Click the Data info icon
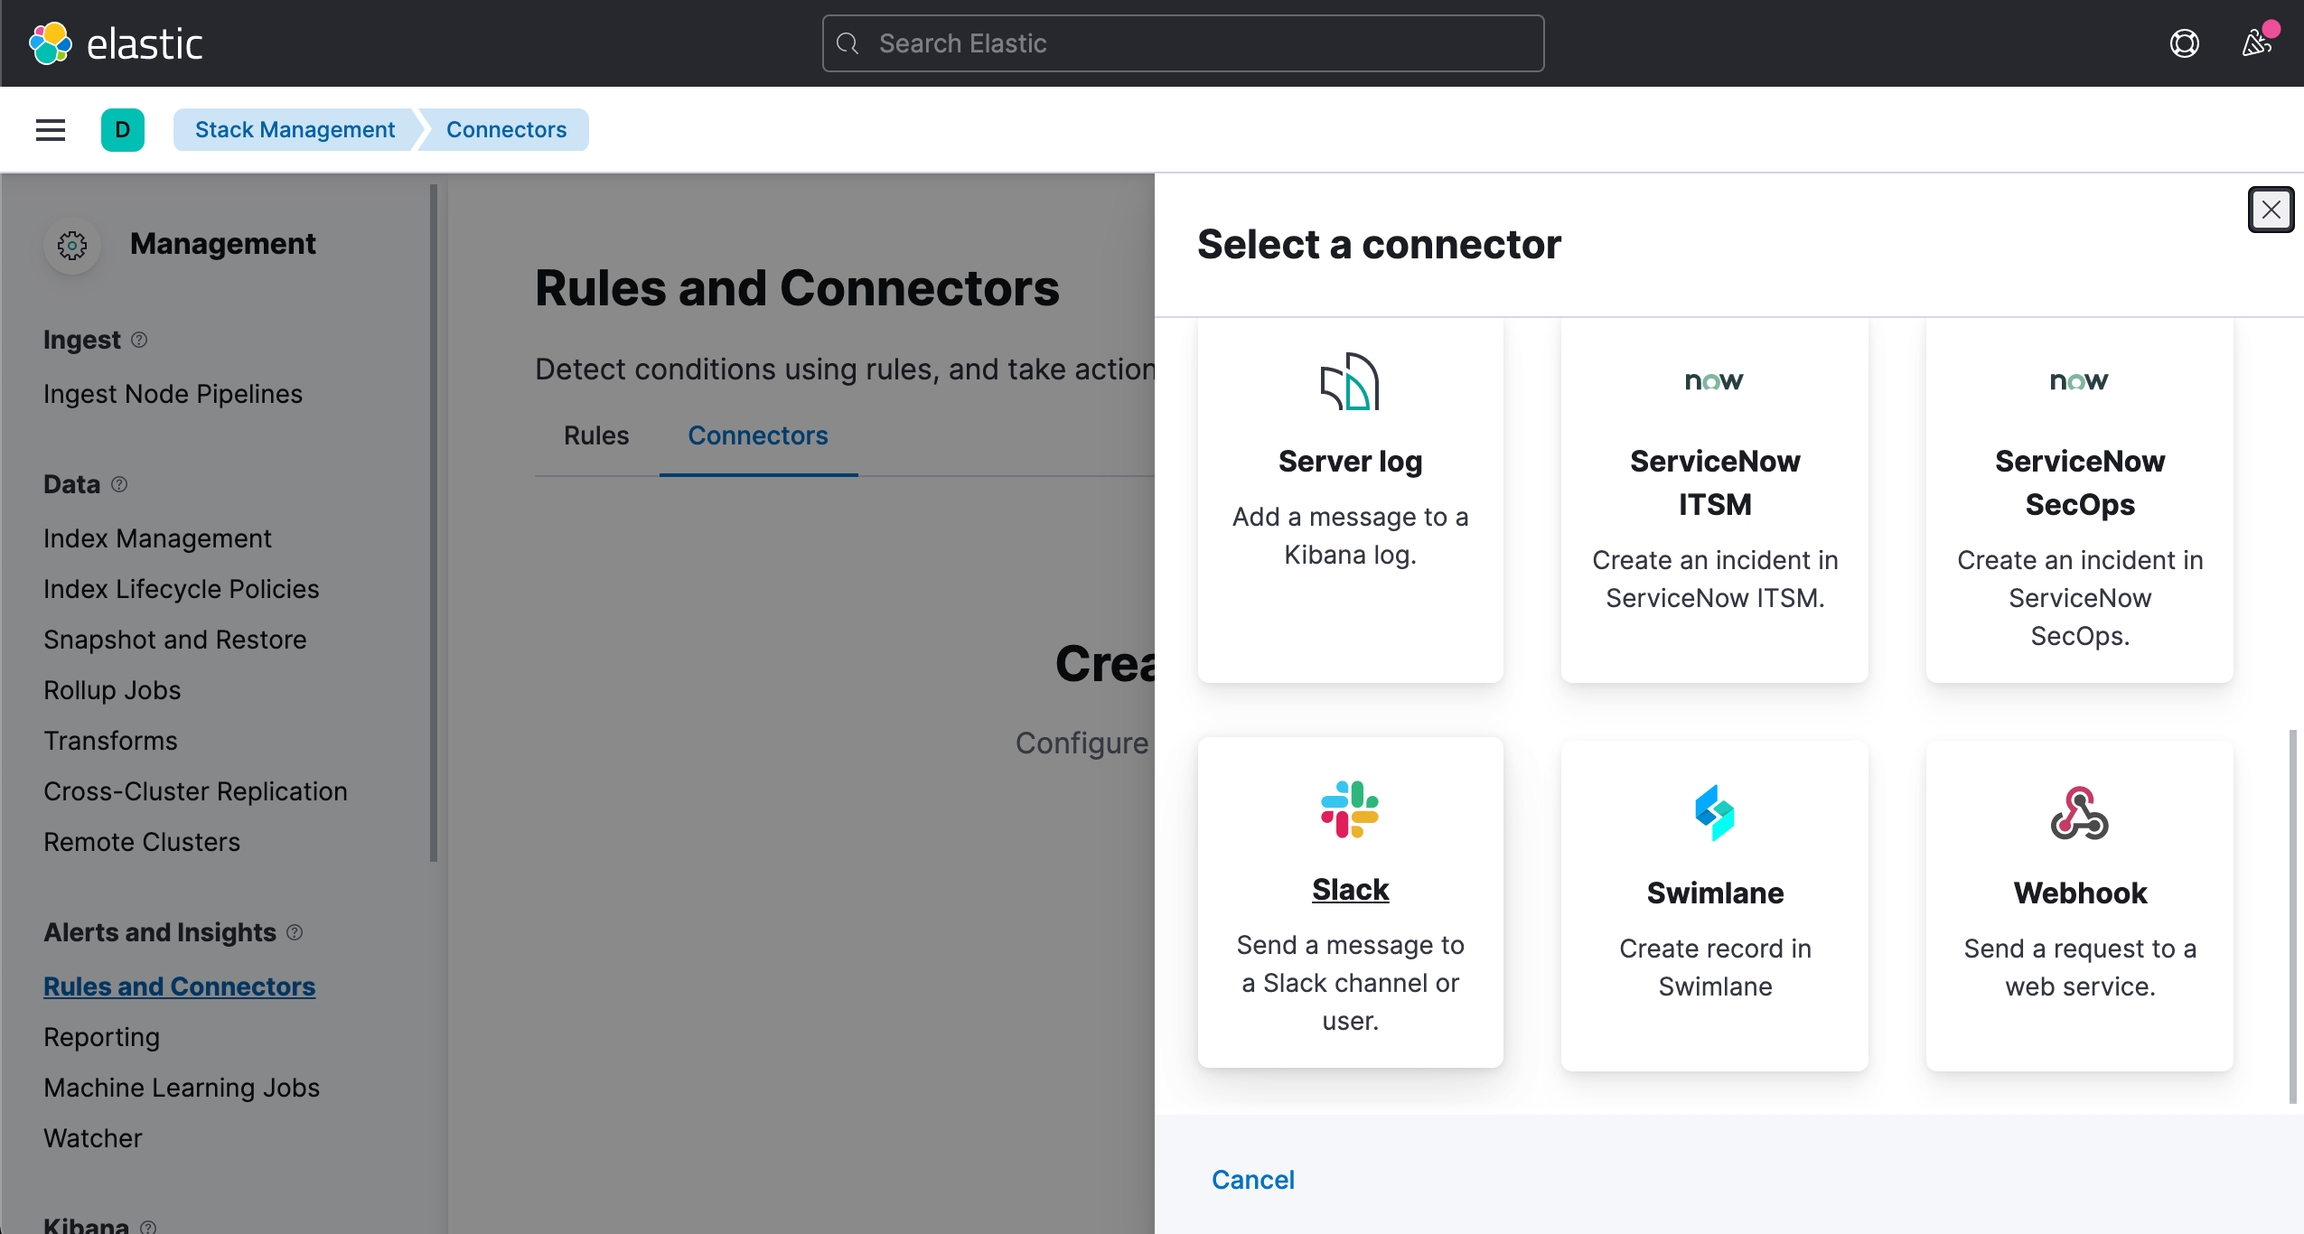Image resolution: width=2304 pixels, height=1234 pixels. (x=119, y=485)
